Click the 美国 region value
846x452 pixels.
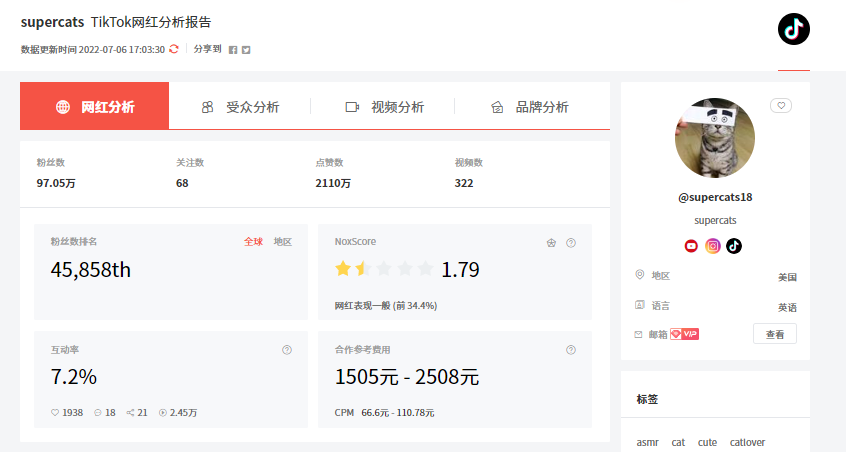tap(787, 277)
